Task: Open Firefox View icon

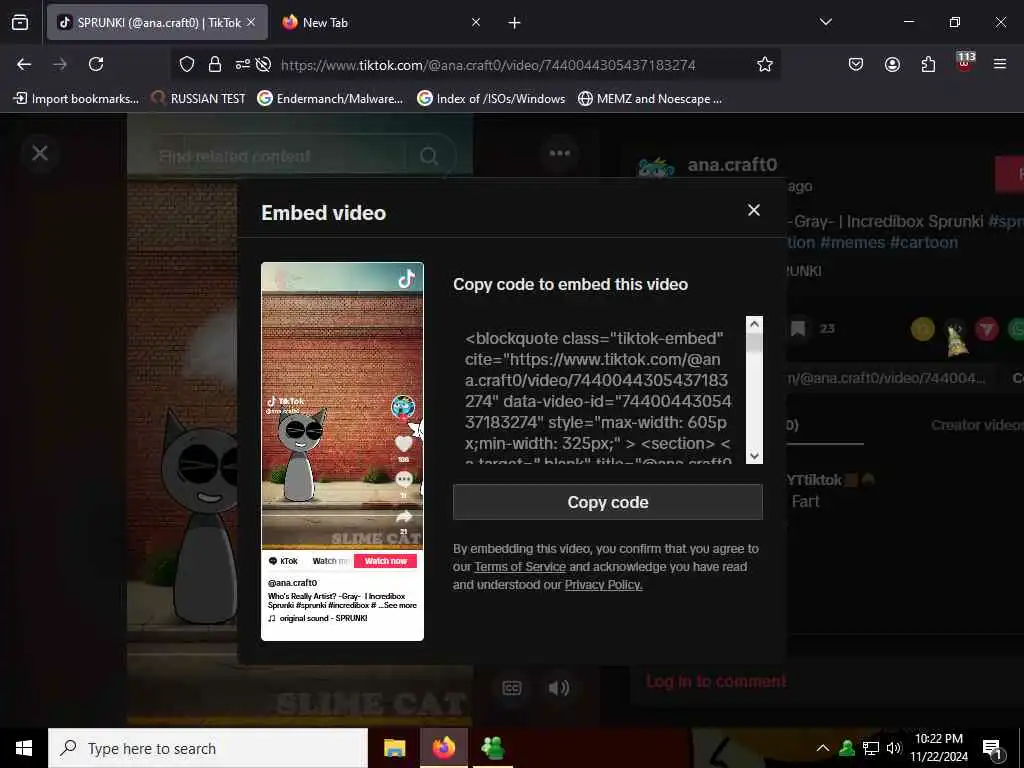Action: pyautogui.click(x=20, y=22)
